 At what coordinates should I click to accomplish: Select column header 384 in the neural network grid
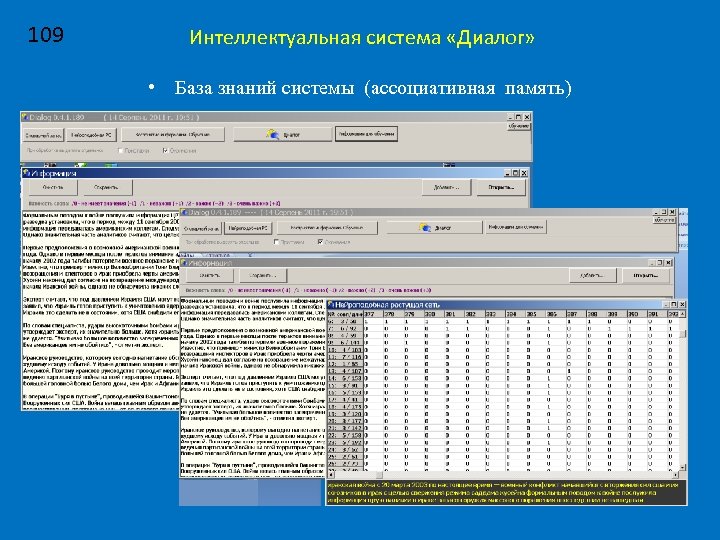click(x=515, y=314)
